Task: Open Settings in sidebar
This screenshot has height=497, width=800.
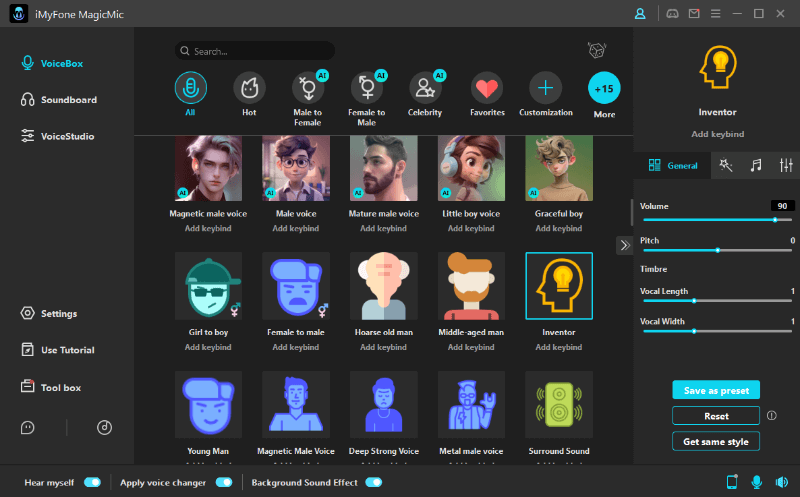Action: [x=49, y=313]
